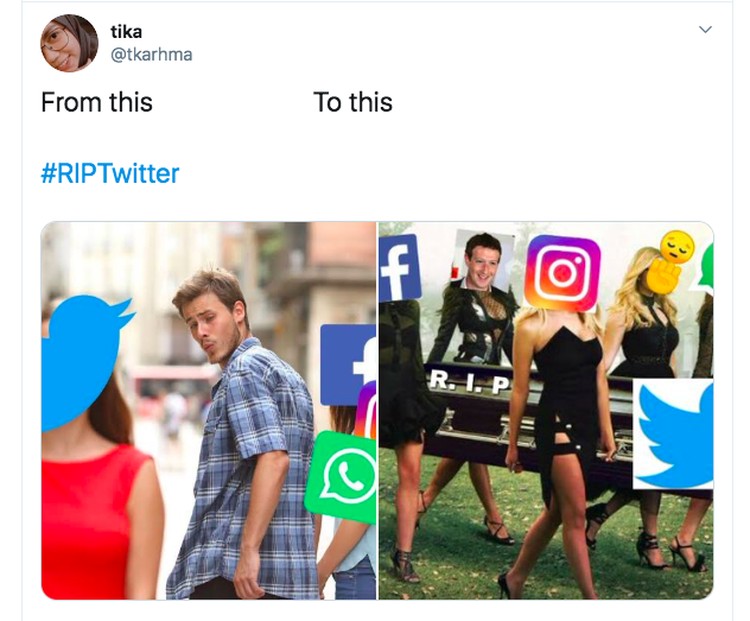Open the right coffin meme image
This screenshot has height=621, width=750.
pyautogui.click(x=546, y=410)
